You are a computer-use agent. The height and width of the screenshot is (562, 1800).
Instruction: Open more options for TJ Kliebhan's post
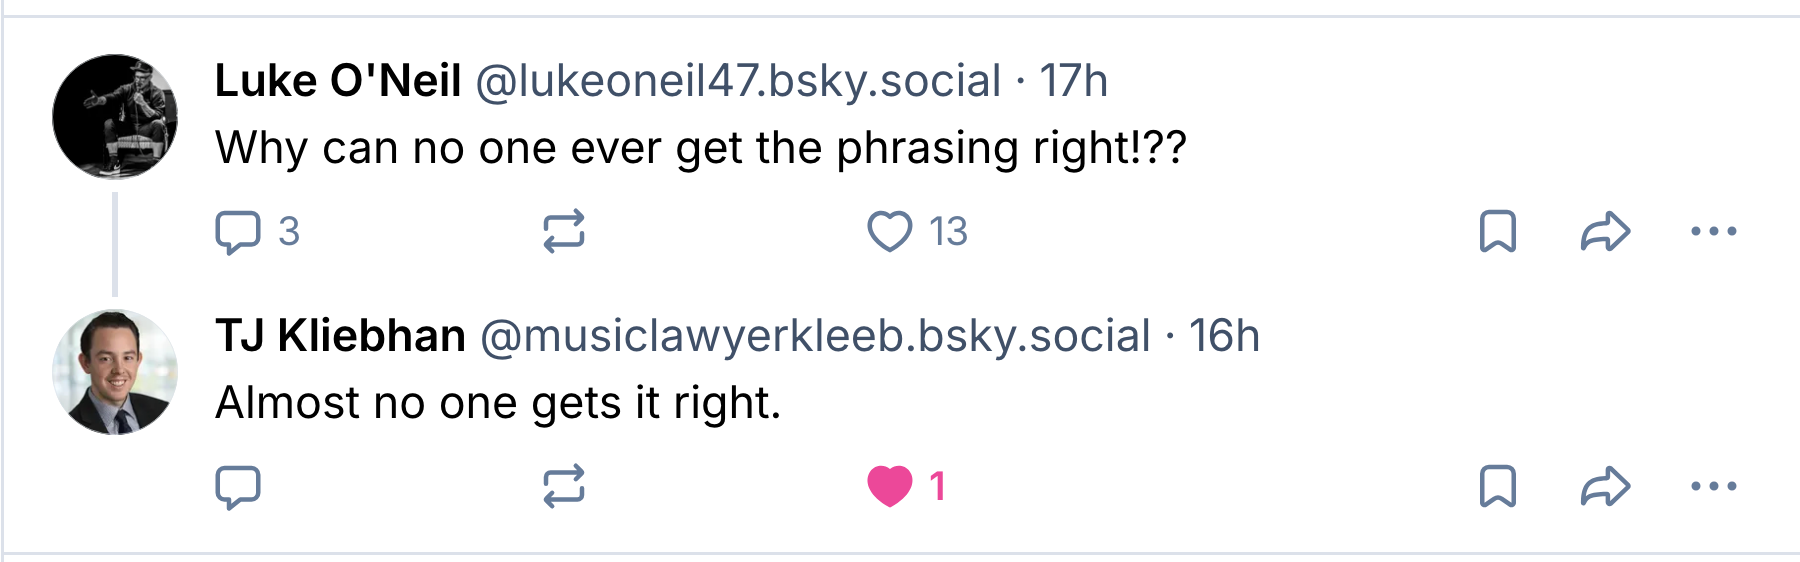(1713, 487)
